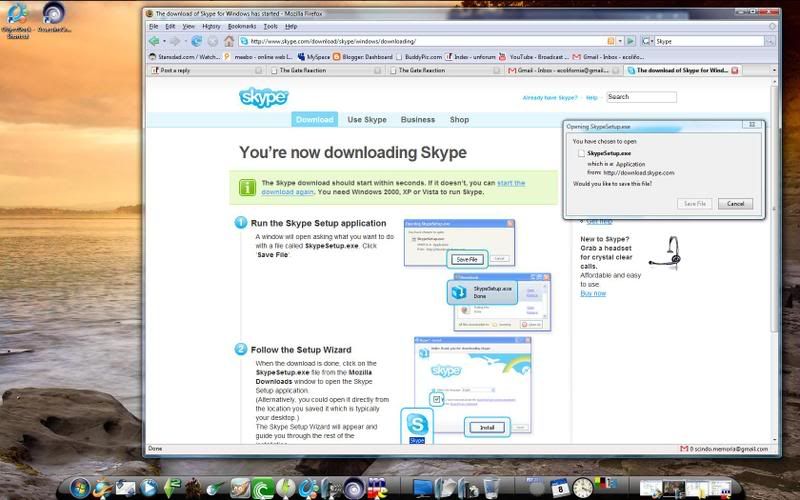Click the Stop loading toolbar icon
Screen dimensions: 800x500
(x=213, y=41)
